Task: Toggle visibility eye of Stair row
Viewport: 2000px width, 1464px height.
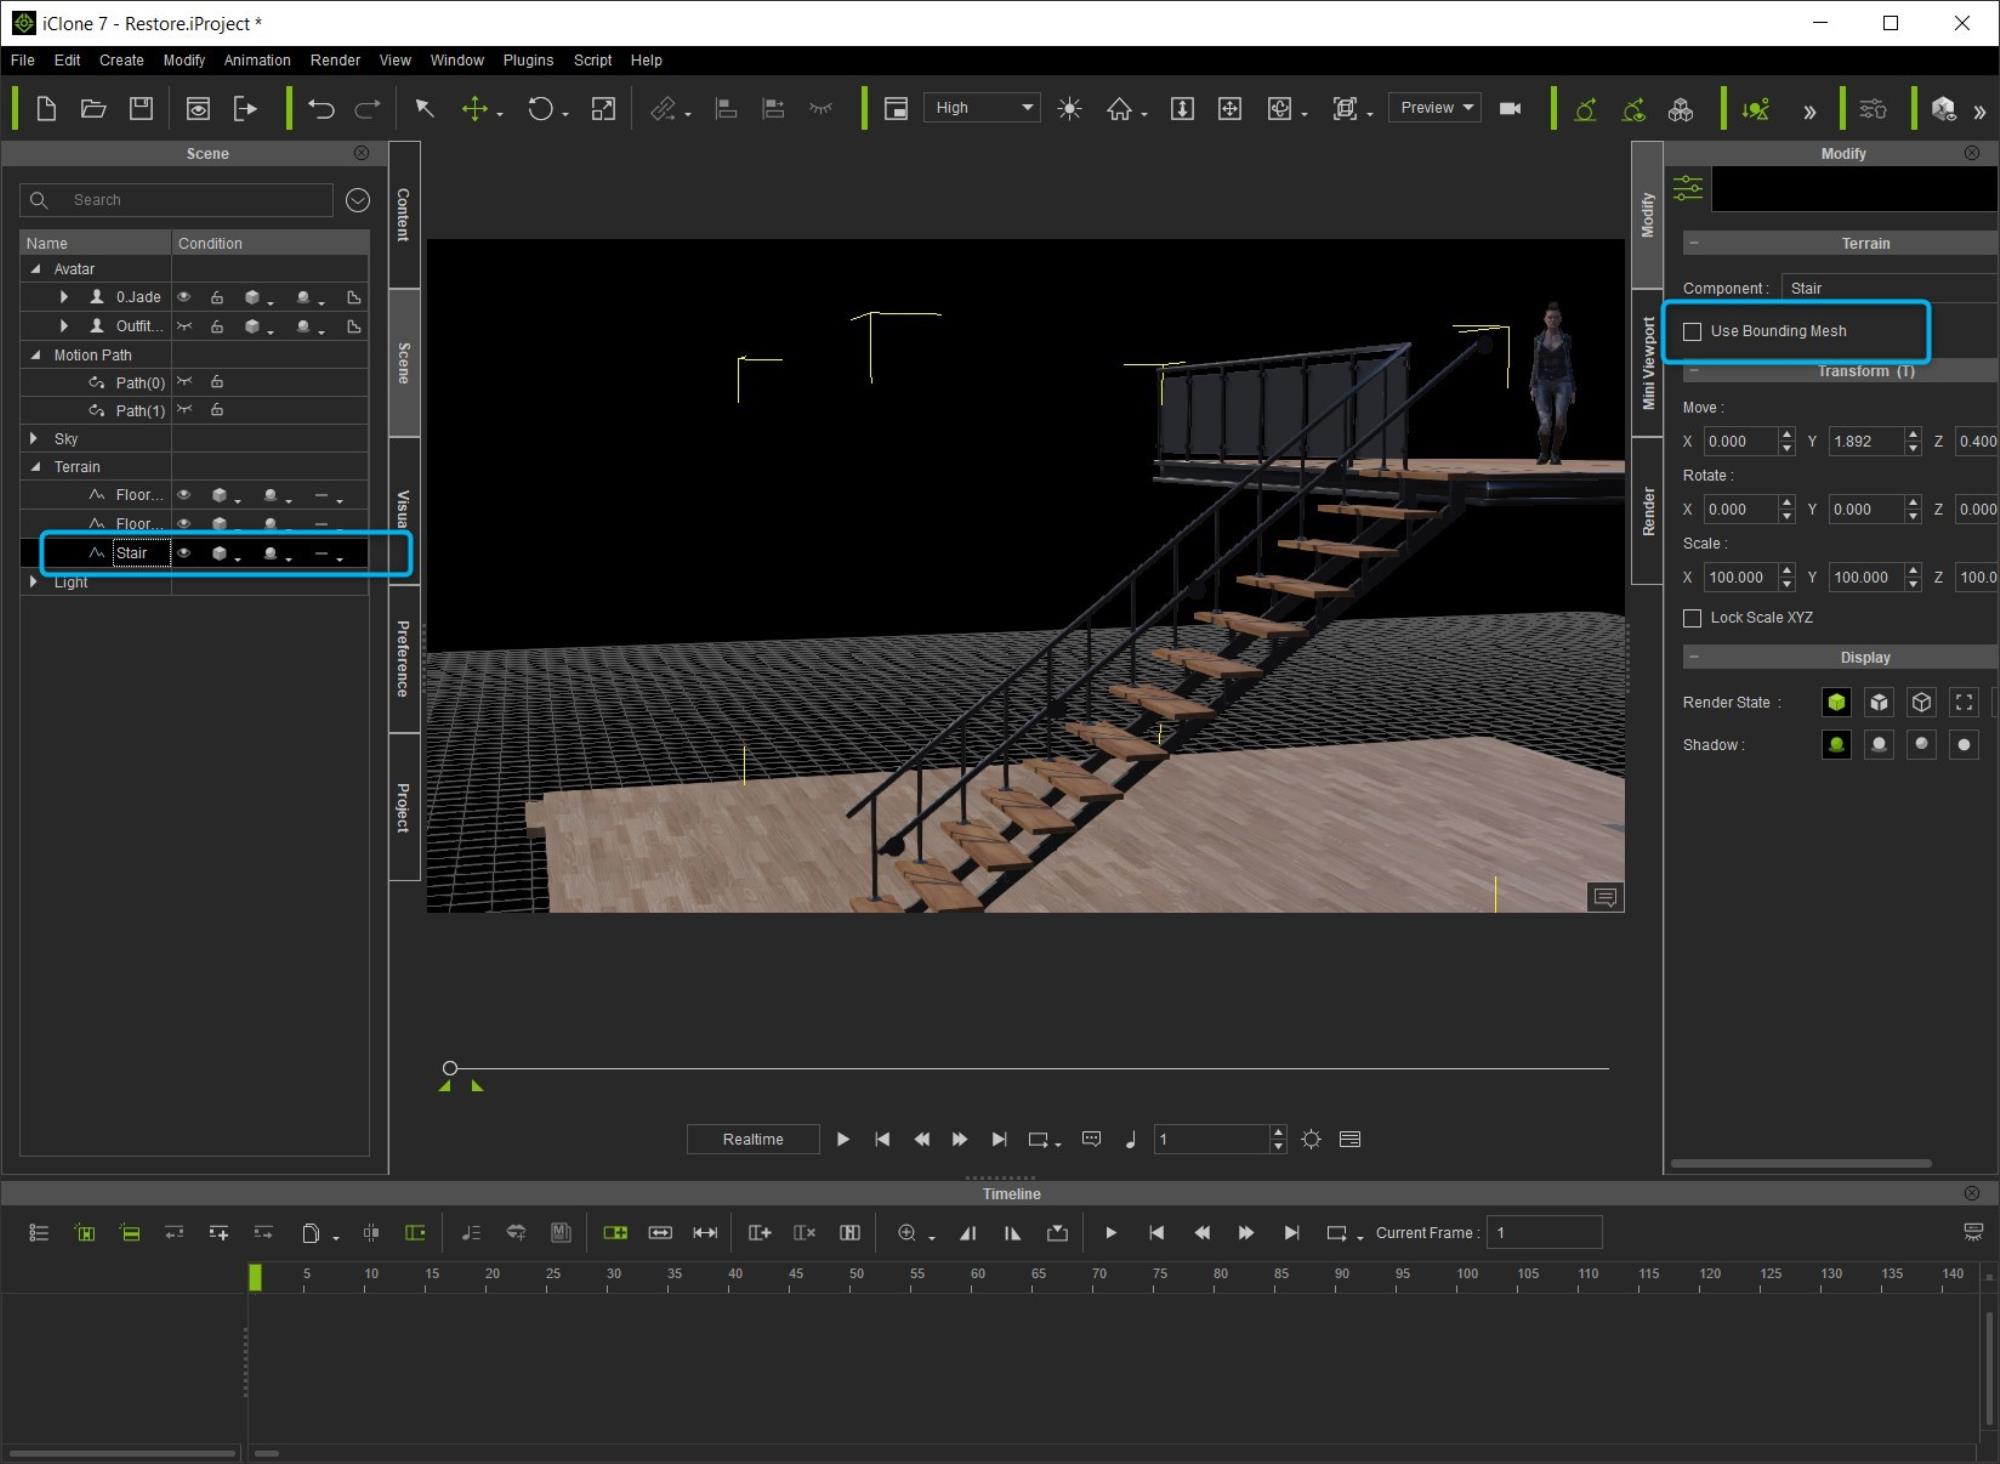Action: pyautogui.click(x=184, y=553)
